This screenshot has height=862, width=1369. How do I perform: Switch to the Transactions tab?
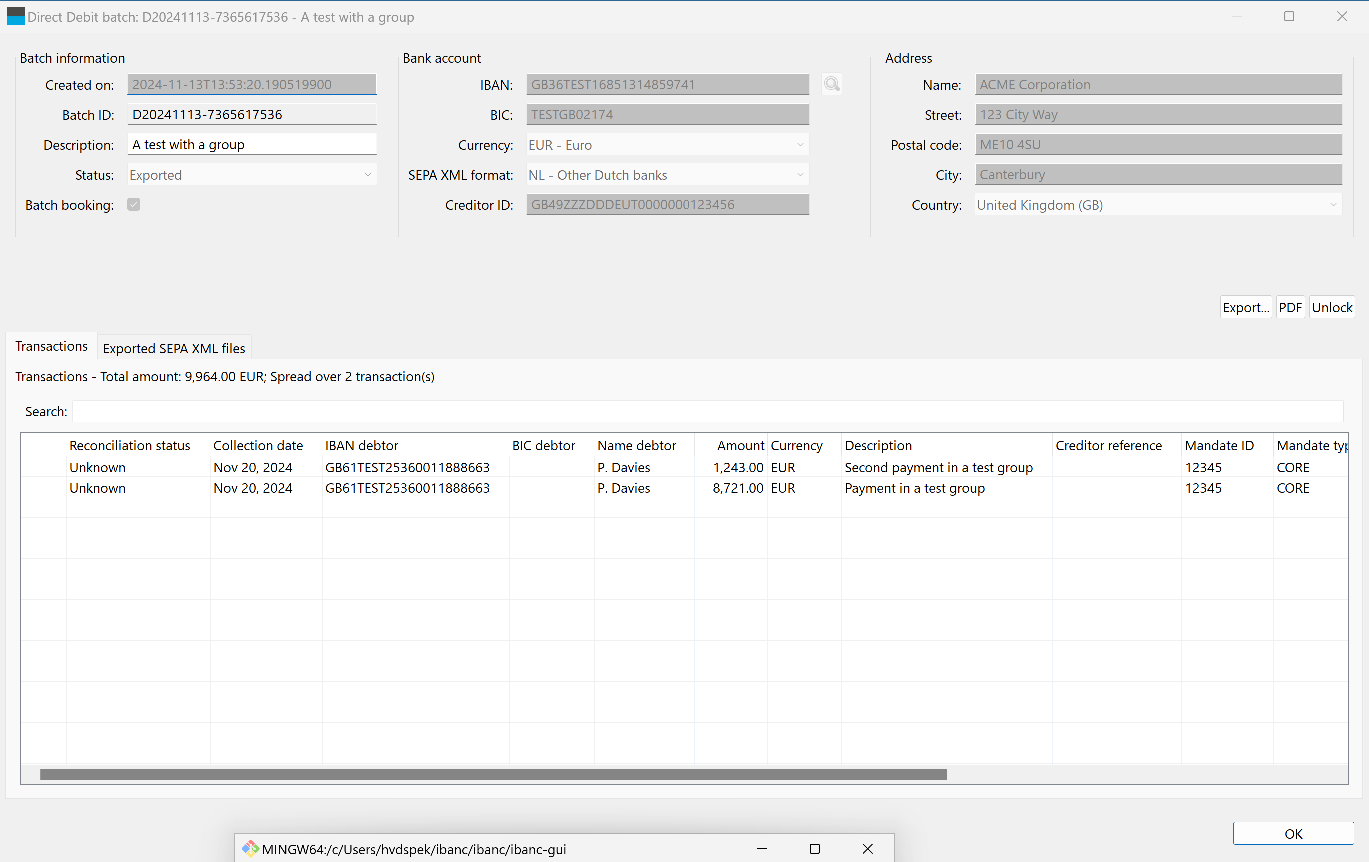pyautogui.click(x=52, y=346)
